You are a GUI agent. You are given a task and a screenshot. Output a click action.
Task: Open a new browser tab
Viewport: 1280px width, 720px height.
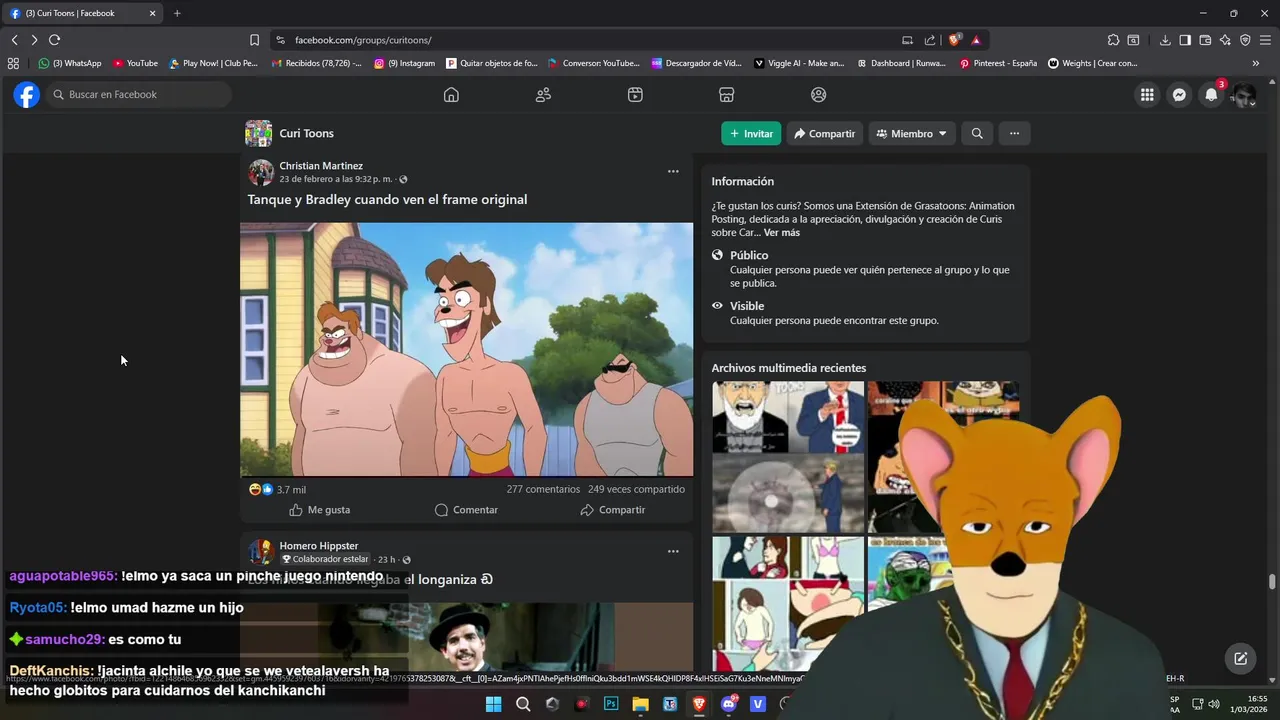pos(177,13)
